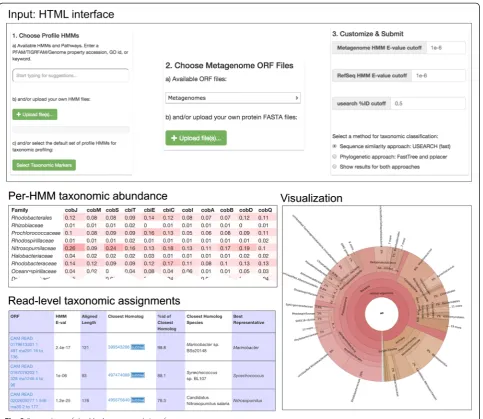The width and height of the screenshot is (483, 419).
Task: Select Phylogenetic approach: FastTree and pplacer radio
Action: [x=335, y=156]
